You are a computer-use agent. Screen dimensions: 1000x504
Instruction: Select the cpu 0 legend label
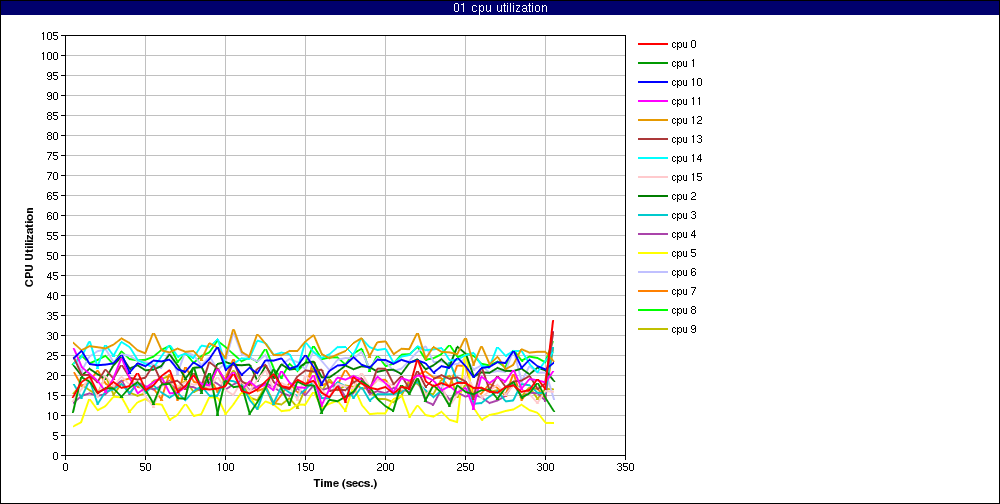pyautogui.click(x=684, y=45)
